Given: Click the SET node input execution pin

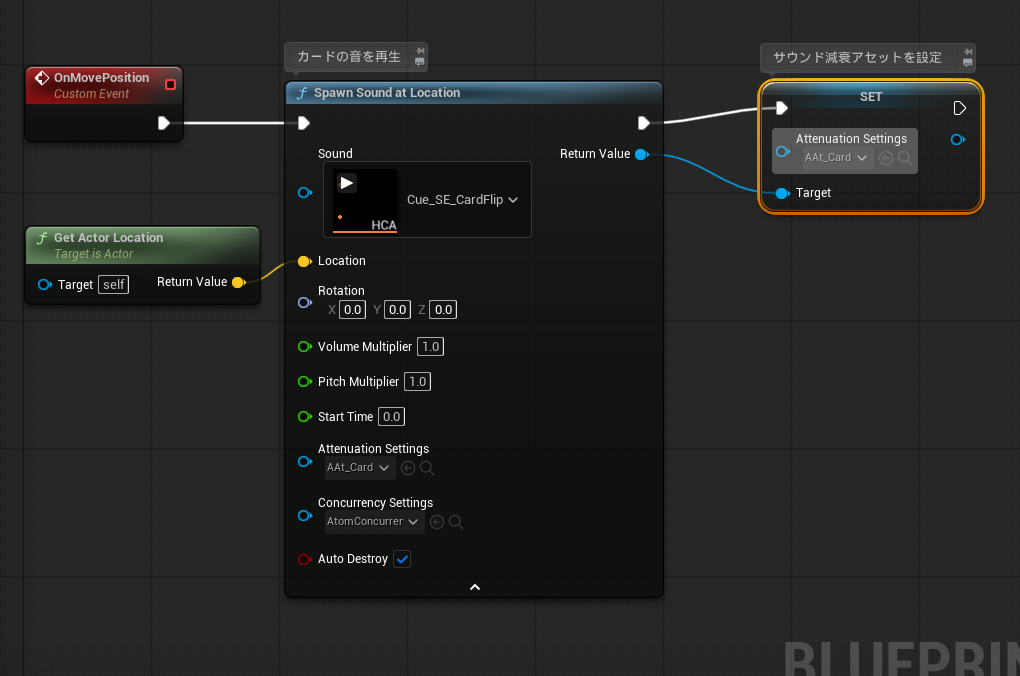Looking at the screenshot, I should [x=782, y=108].
